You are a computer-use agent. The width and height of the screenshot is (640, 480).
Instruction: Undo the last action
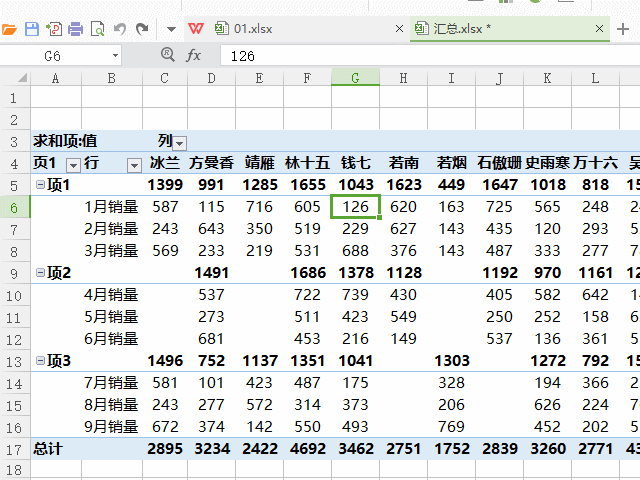point(120,29)
